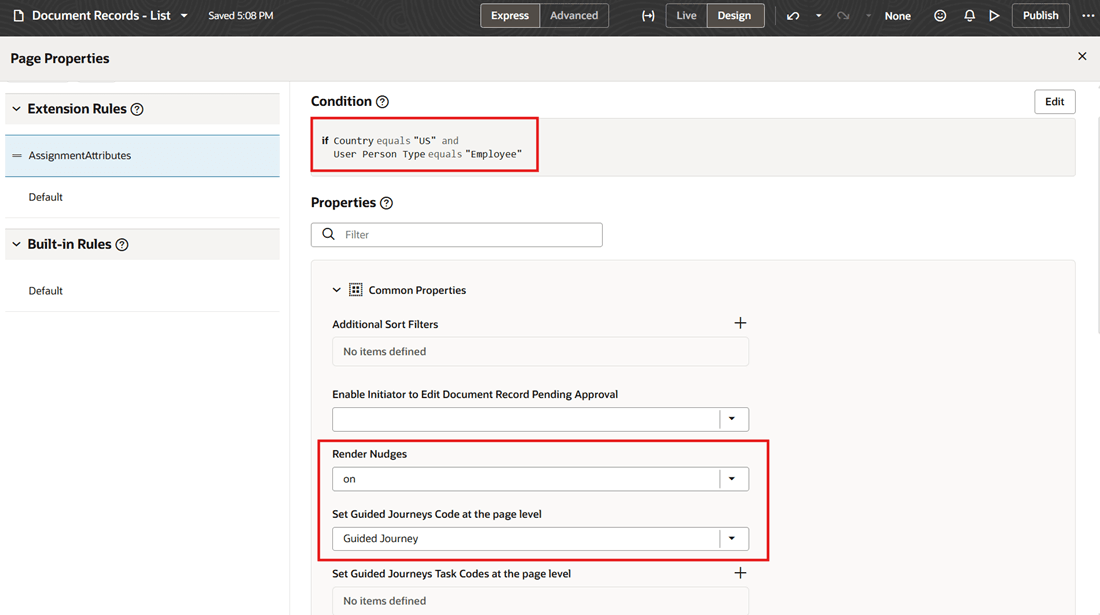Viewport: 1100px width, 615px height.
Task: Click the Saved 5:08 PM status text
Action: pyautogui.click(x=241, y=15)
